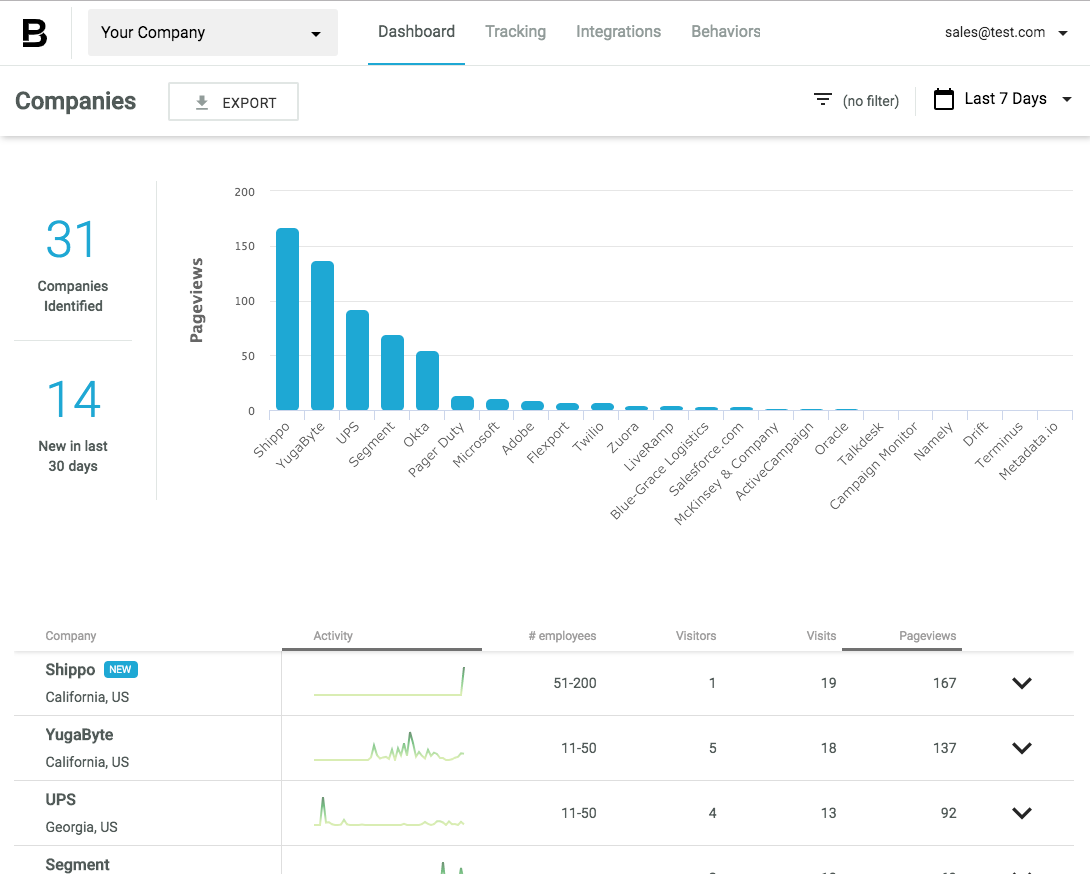Click the YugaByte bar in the chart
Image resolution: width=1090 pixels, height=874 pixels.
pos(323,336)
